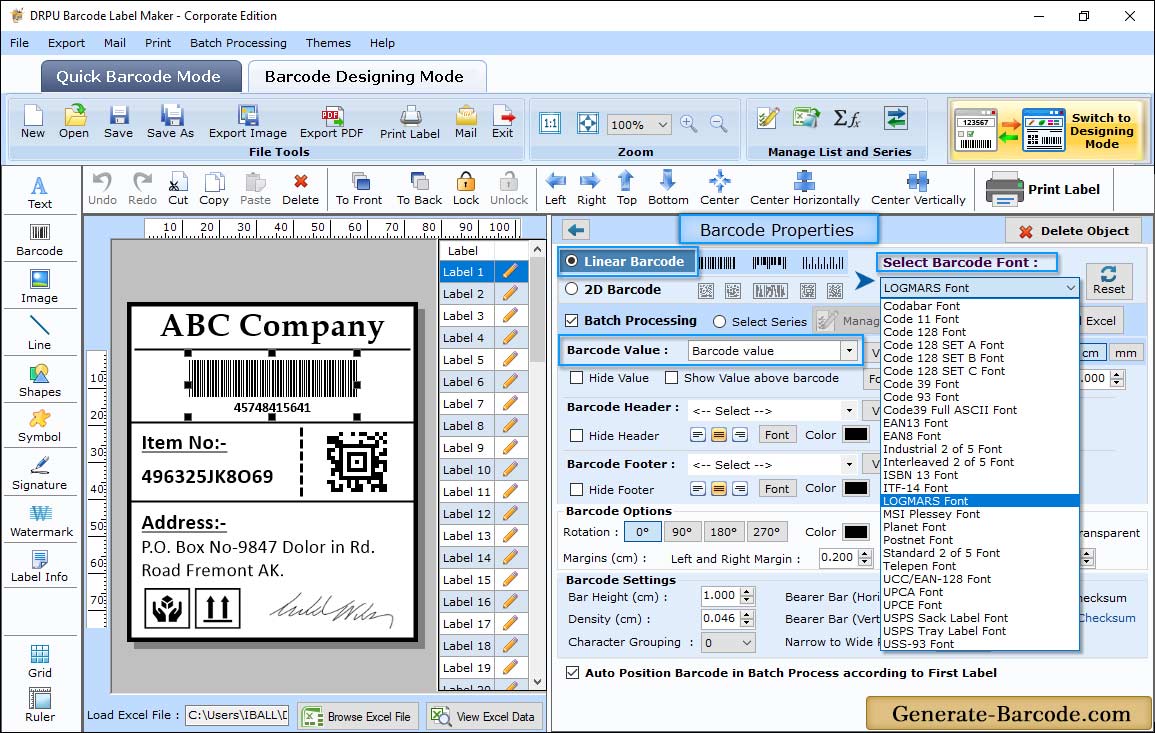Insert a Symbol from sidebar
Viewport: 1155px width, 733px height.
pyautogui.click(x=40, y=427)
